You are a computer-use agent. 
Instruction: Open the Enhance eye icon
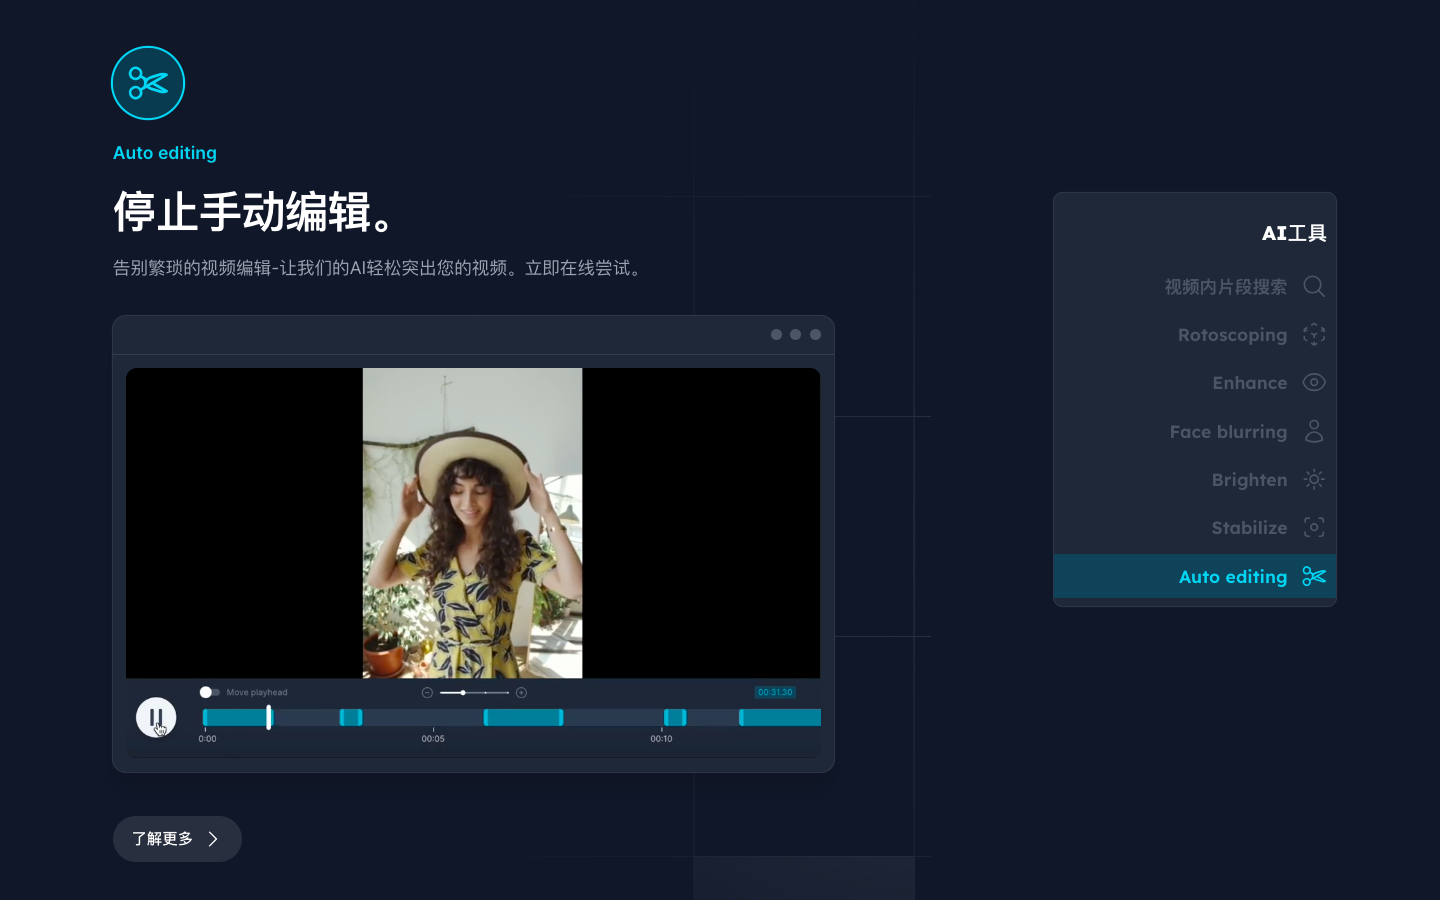point(1314,382)
